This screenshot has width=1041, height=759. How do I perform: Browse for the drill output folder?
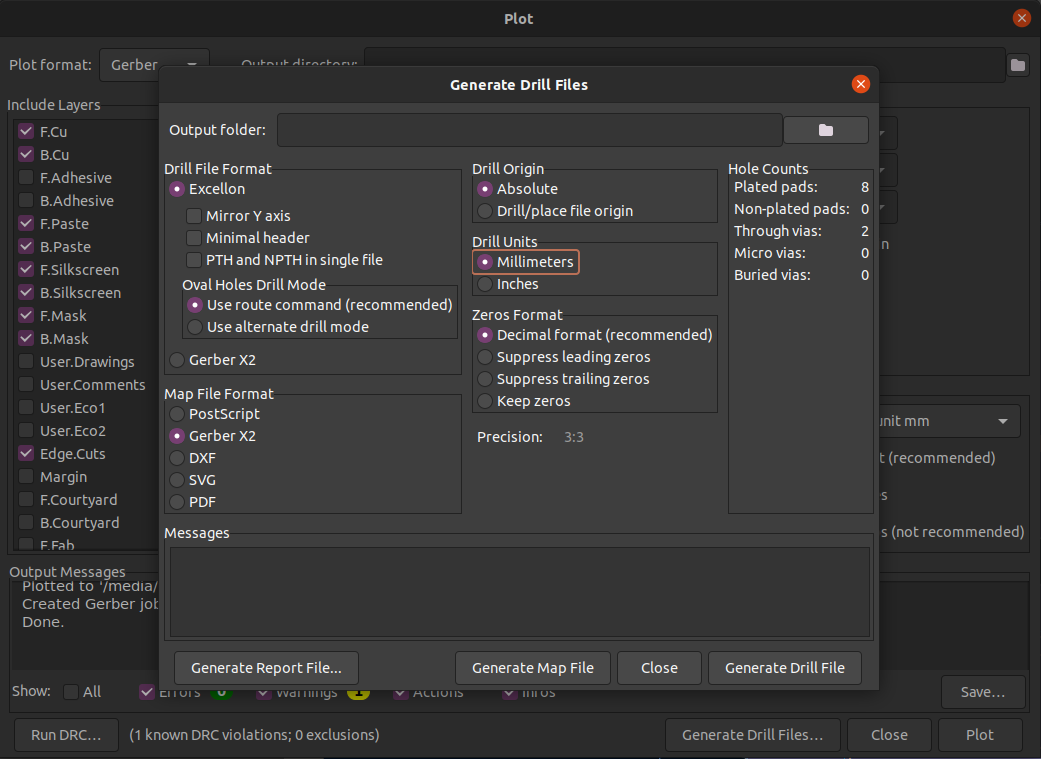825,129
